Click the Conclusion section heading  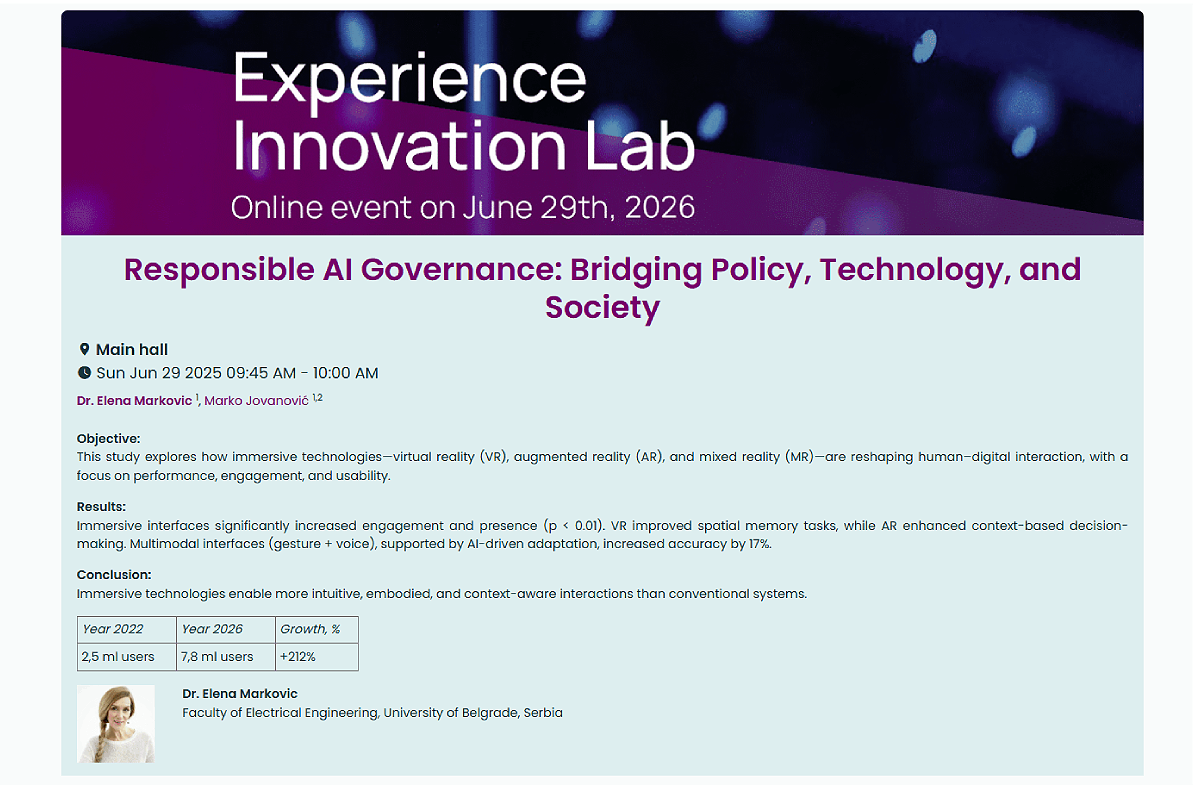[x=114, y=575]
